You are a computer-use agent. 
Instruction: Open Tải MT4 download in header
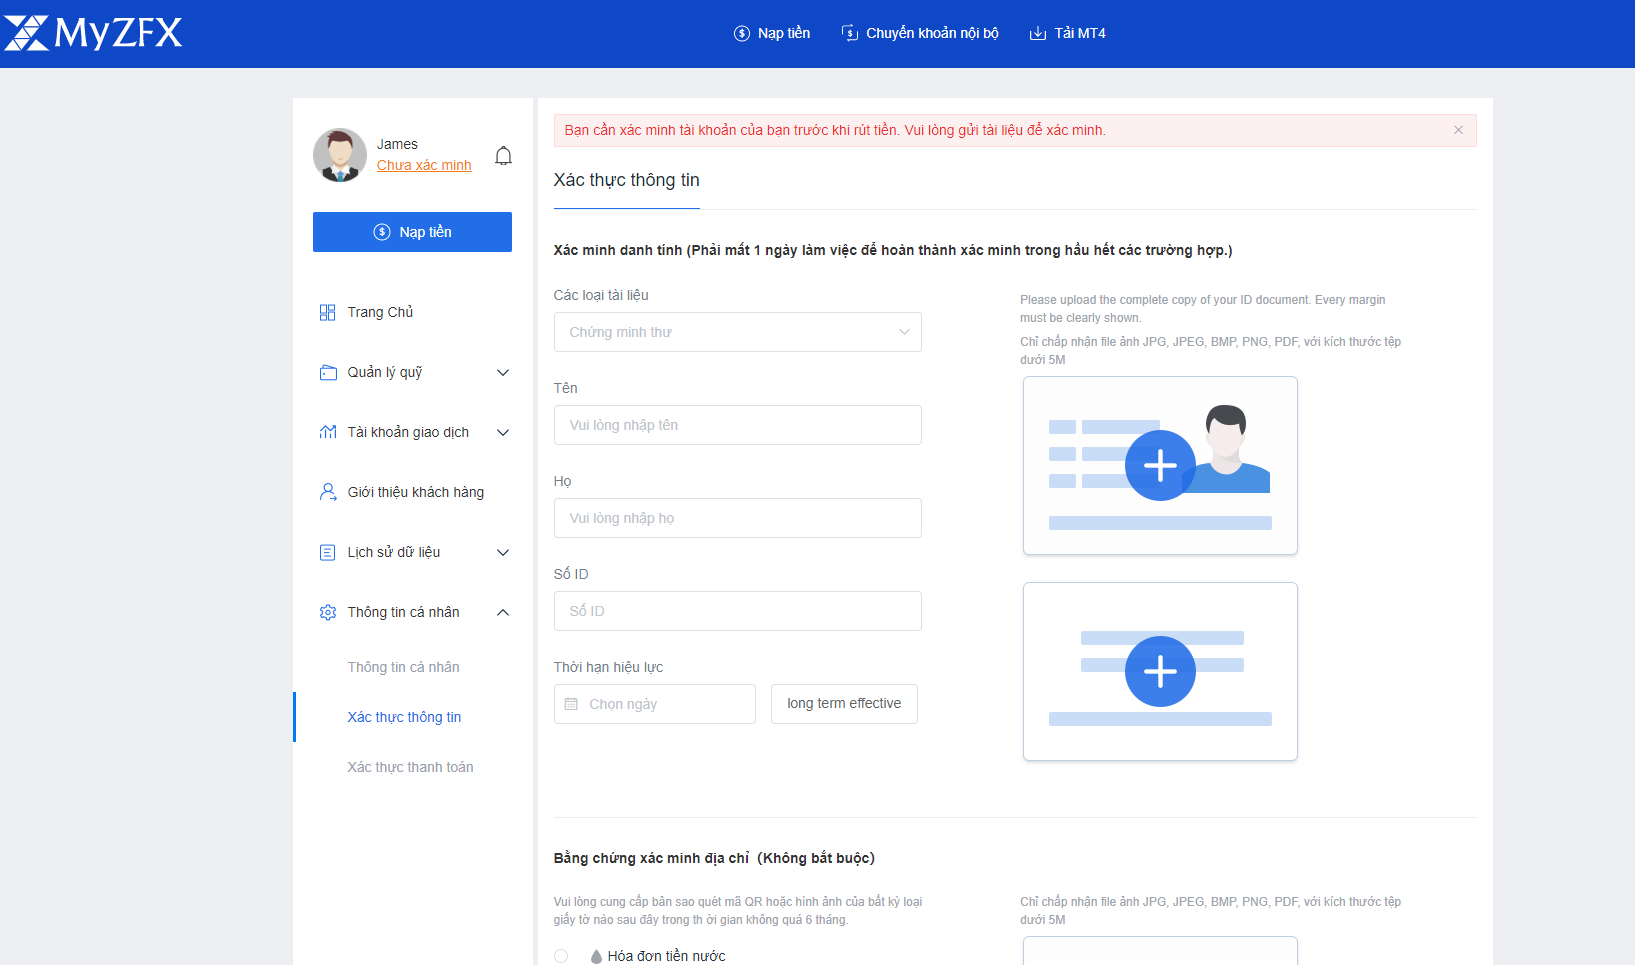pos(1067,33)
